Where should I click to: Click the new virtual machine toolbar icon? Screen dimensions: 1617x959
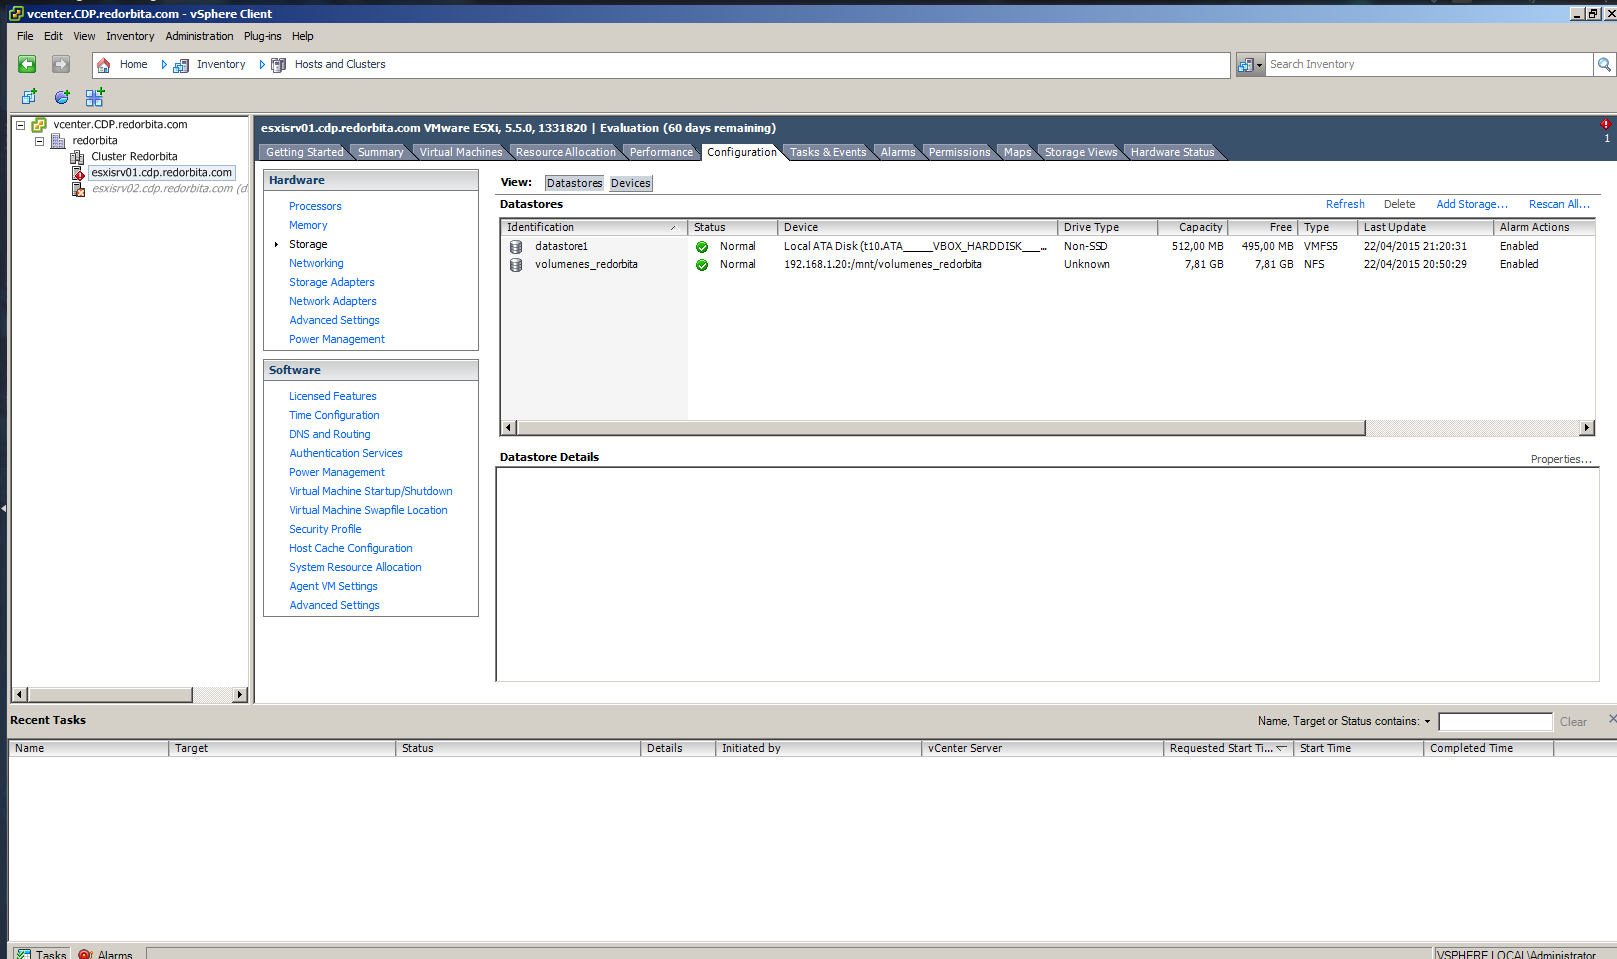[29, 97]
